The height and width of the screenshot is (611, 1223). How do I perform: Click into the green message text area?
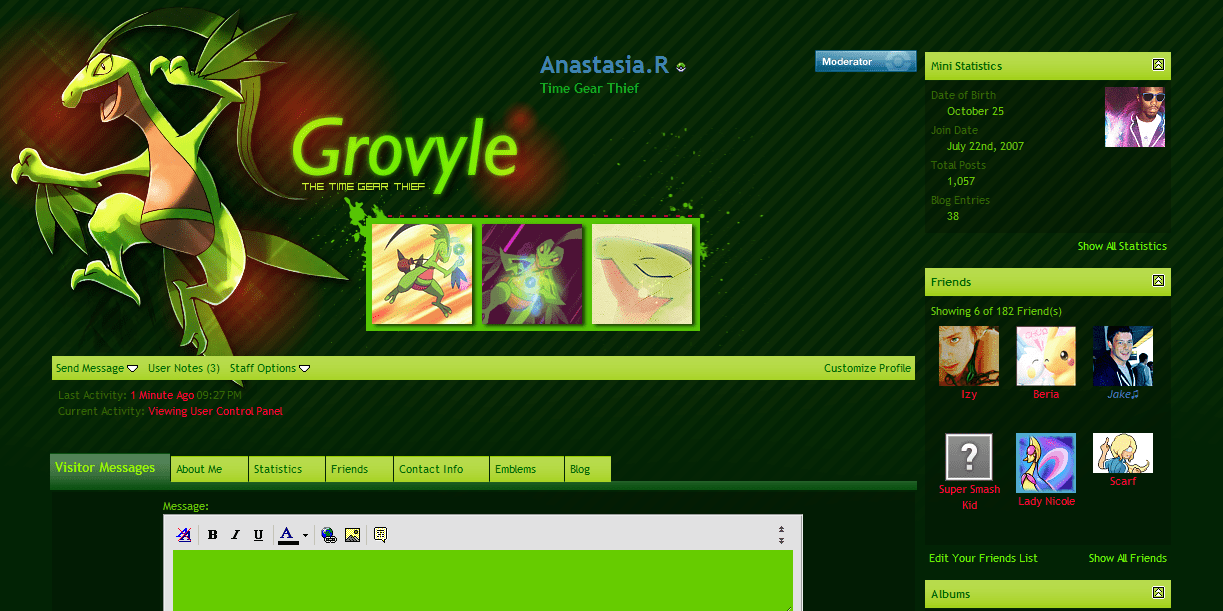coord(483,580)
